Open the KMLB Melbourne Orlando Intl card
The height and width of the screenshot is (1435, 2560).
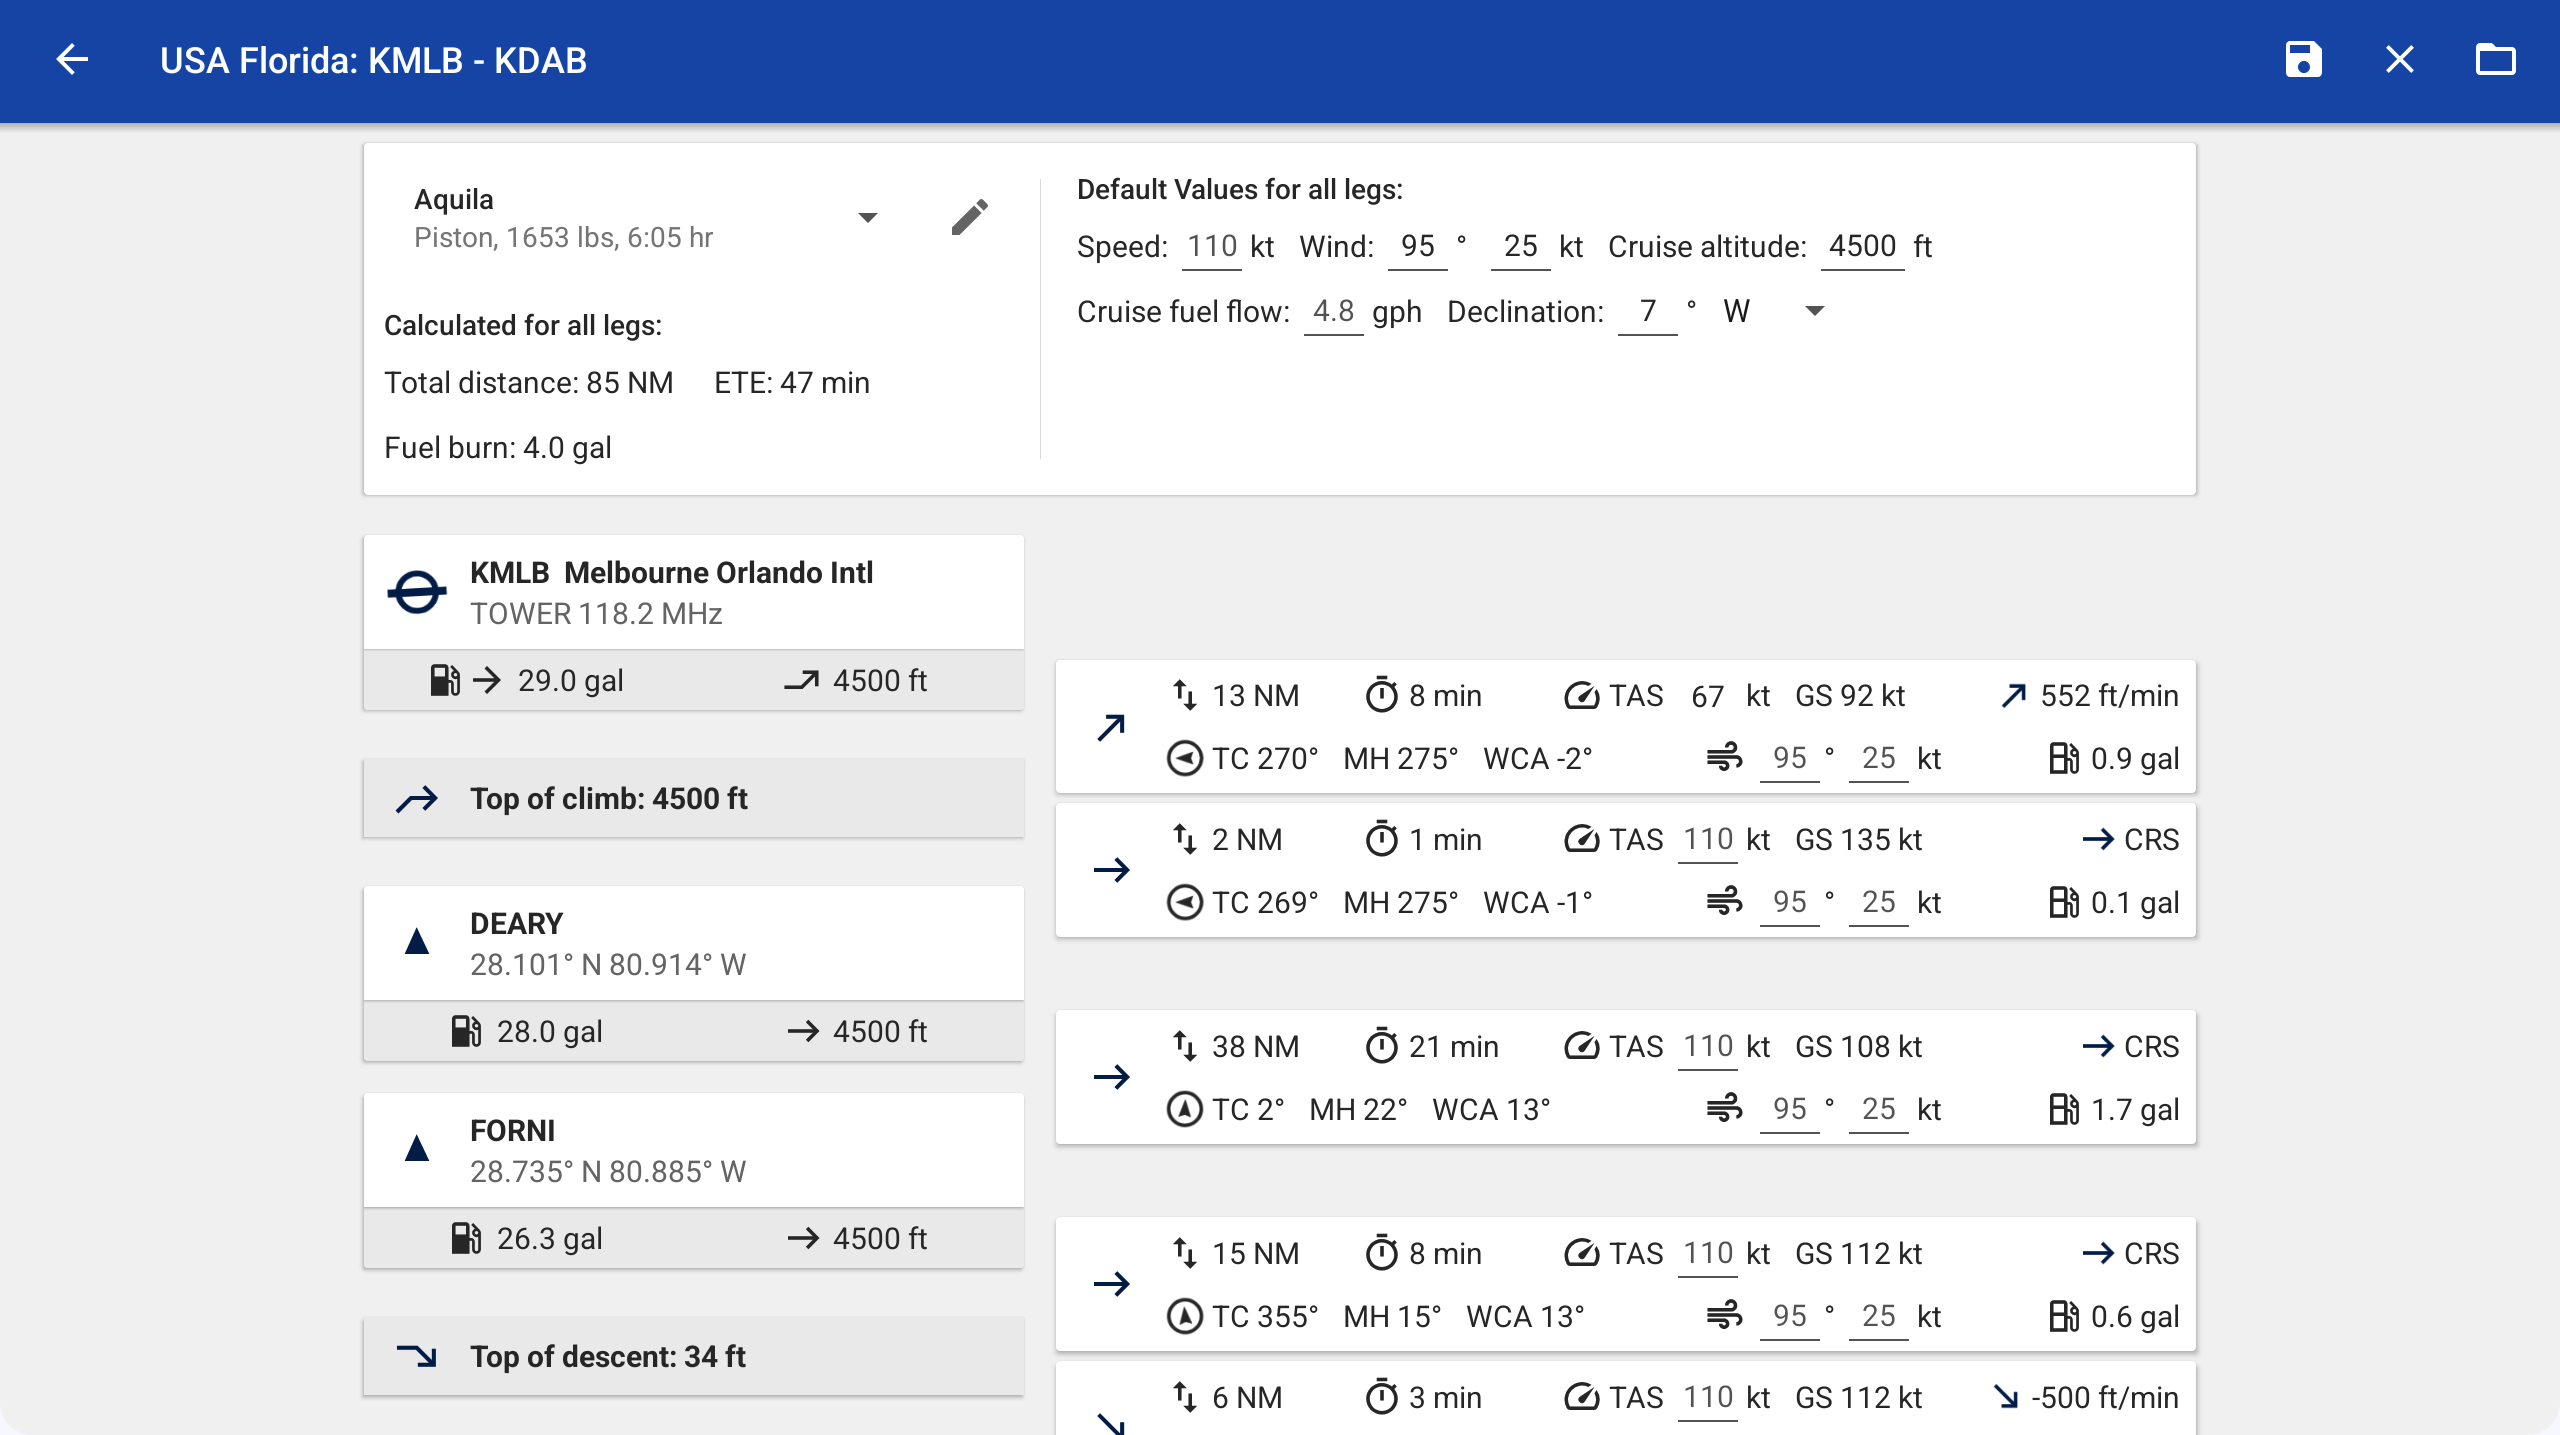click(x=693, y=592)
